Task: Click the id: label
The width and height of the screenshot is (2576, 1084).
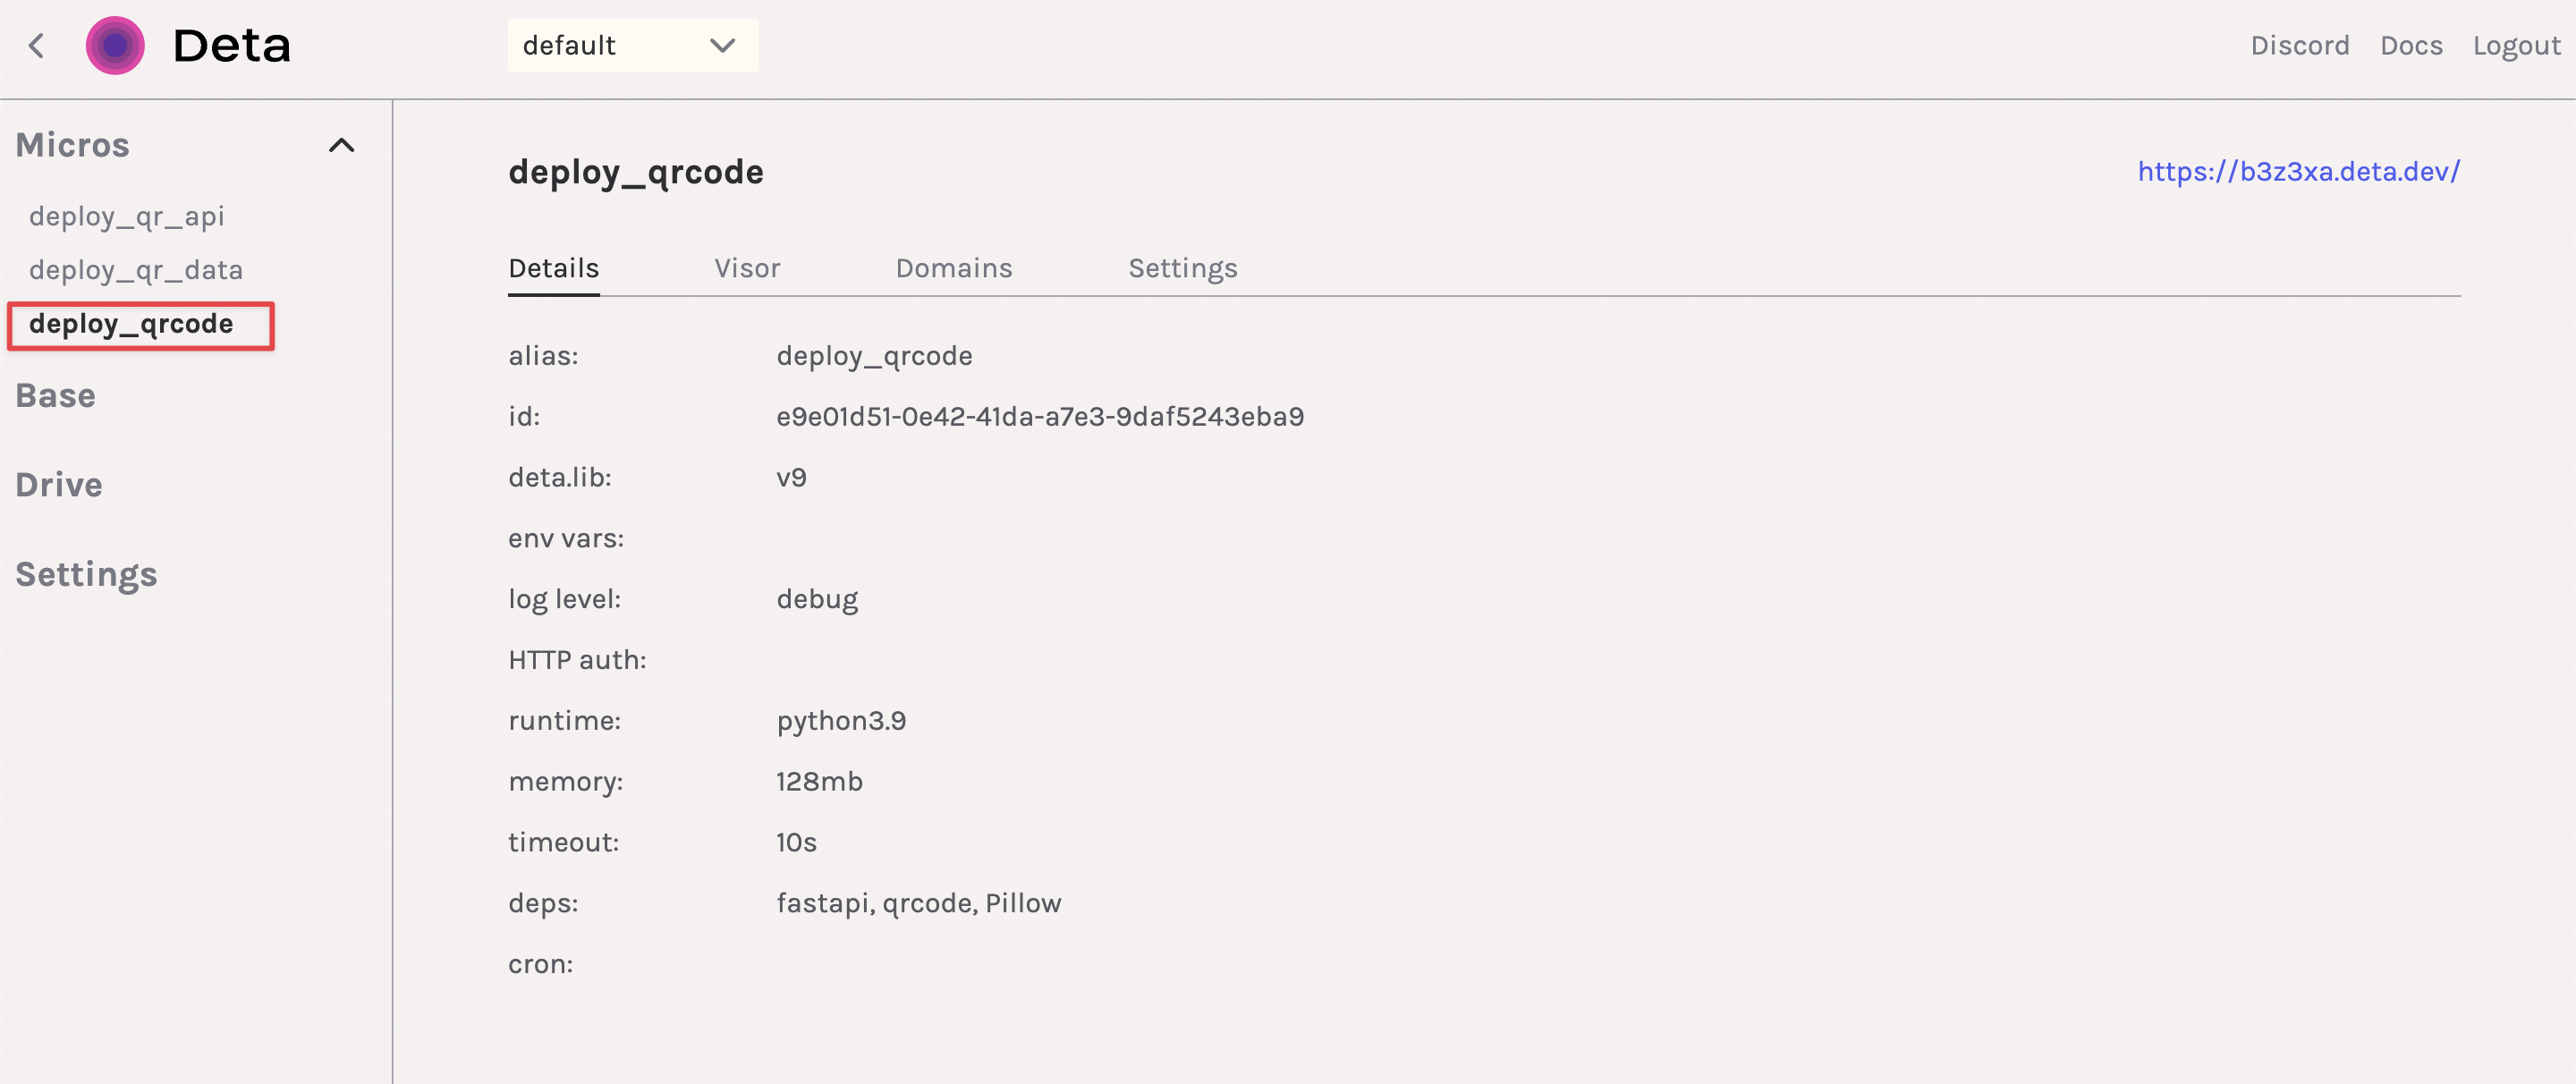Action: [524, 417]
